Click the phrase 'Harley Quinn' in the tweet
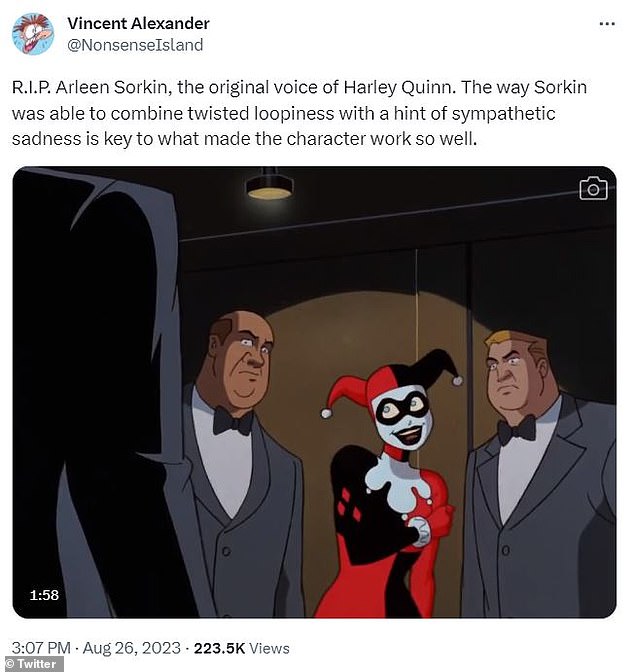634x672 pixels. (x=397, y=87)
